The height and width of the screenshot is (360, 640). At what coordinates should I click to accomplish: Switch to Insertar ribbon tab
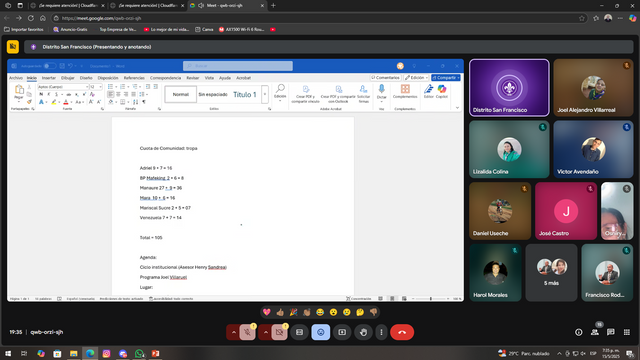49,78
